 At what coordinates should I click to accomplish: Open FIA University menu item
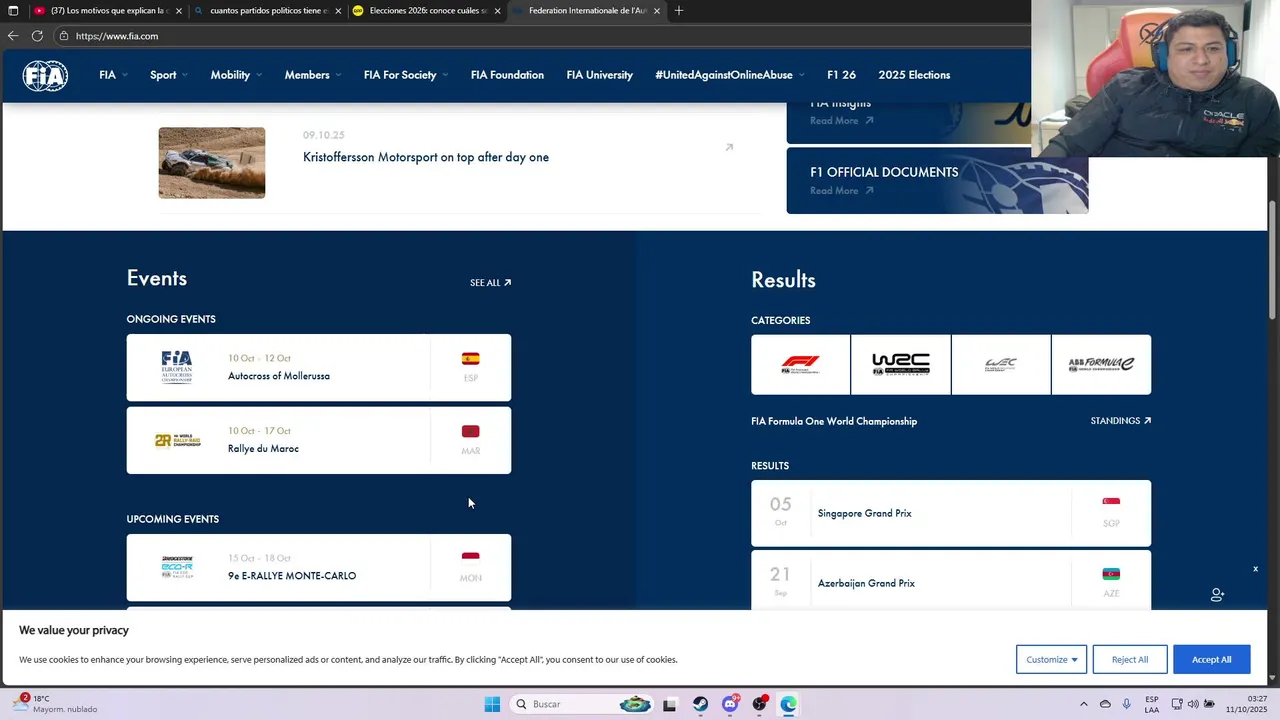(599, 75)
